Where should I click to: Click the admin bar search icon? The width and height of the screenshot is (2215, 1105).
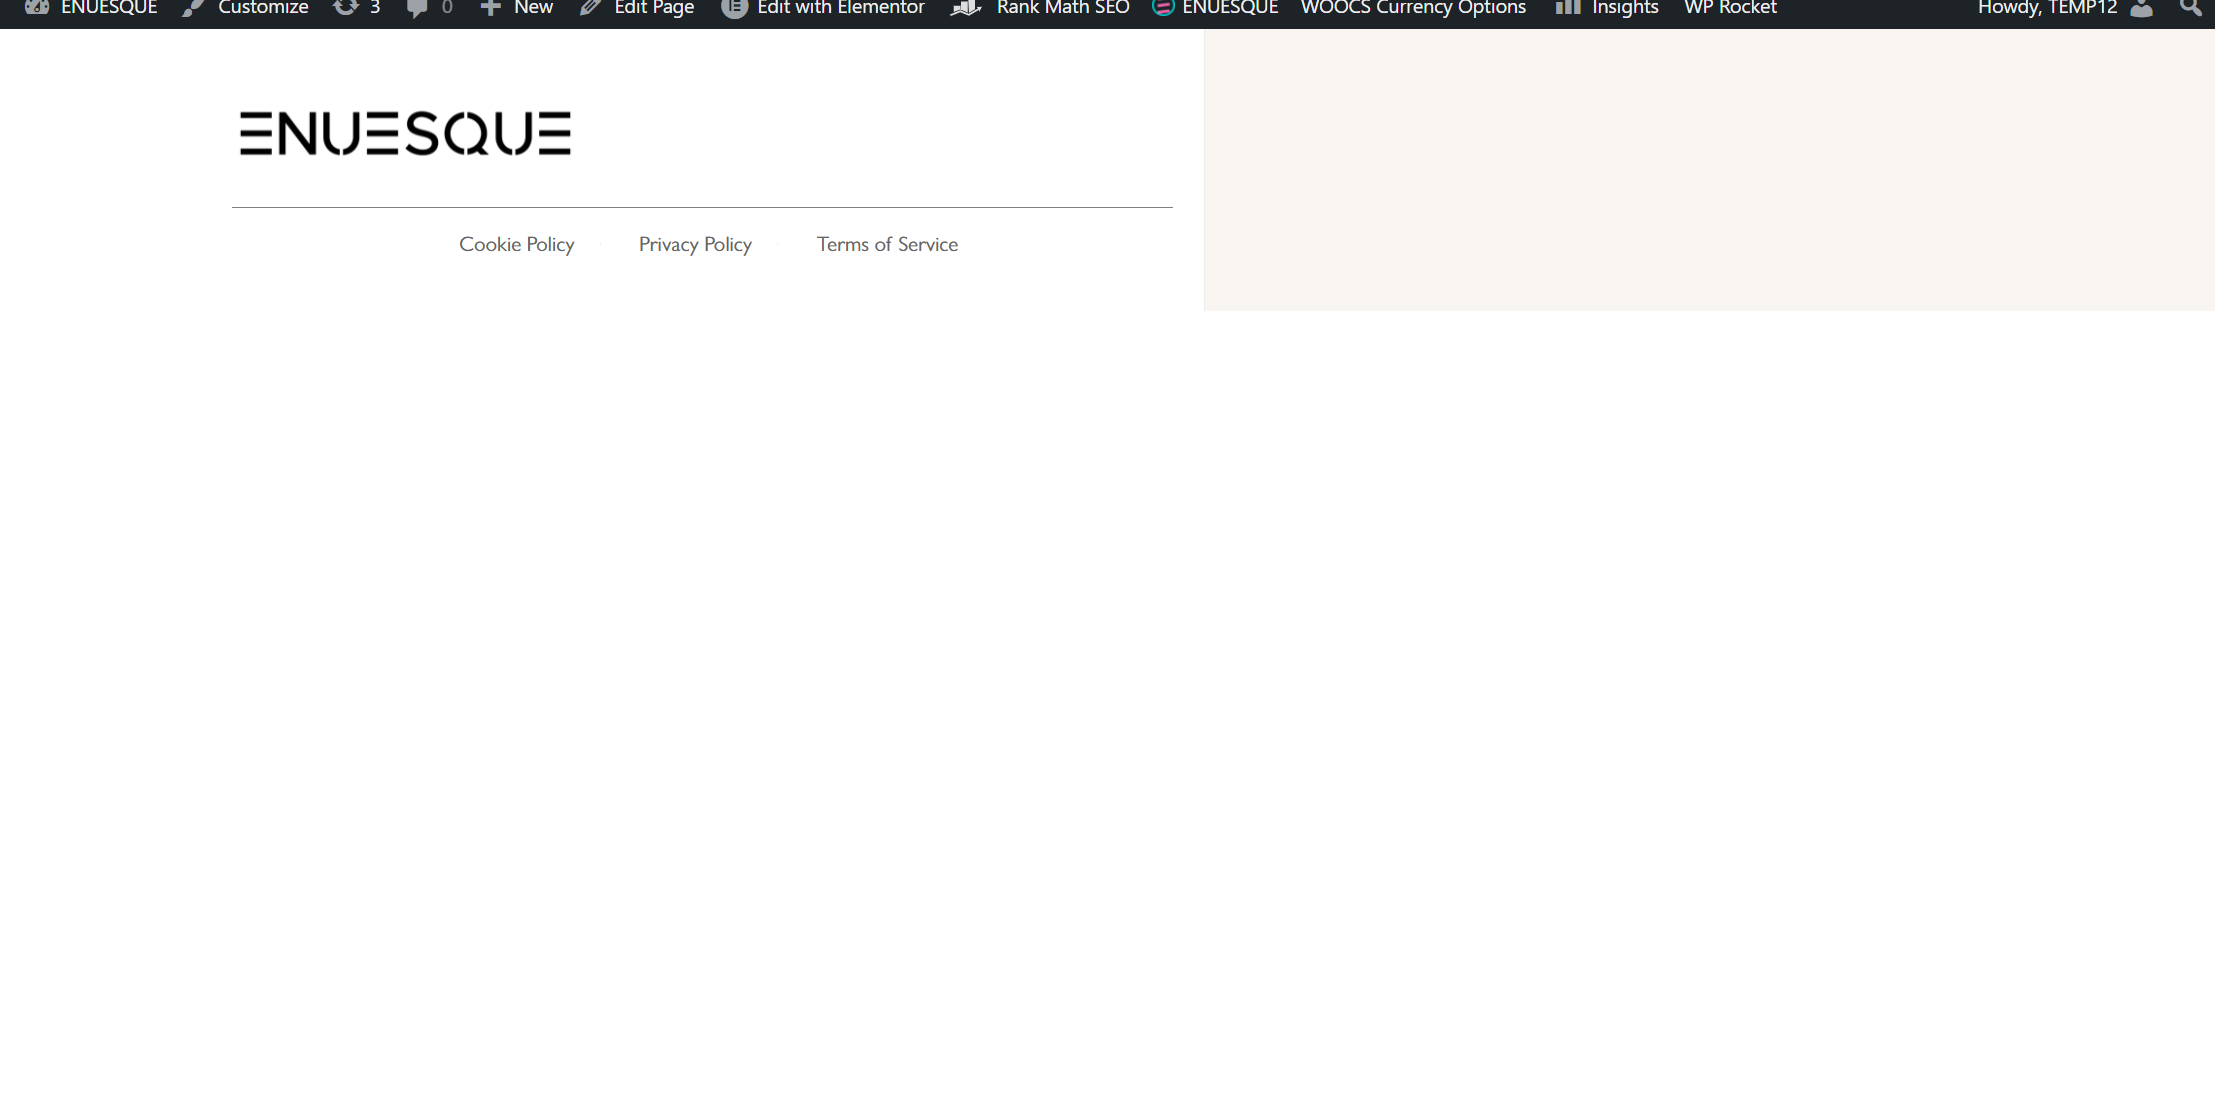point(2190,8)
